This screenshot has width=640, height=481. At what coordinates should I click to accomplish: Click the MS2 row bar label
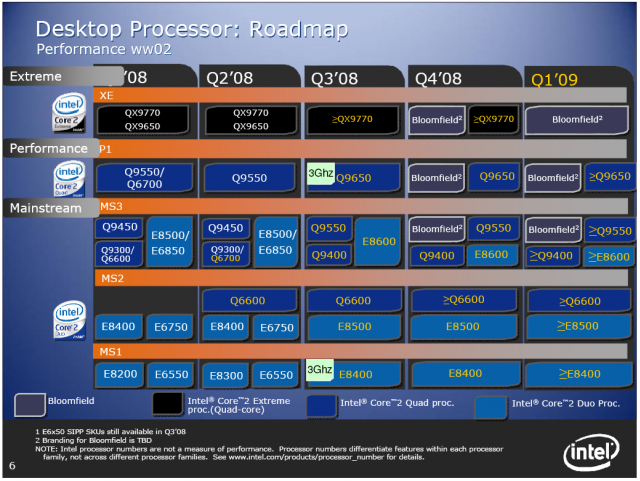(x=112, y=278)
